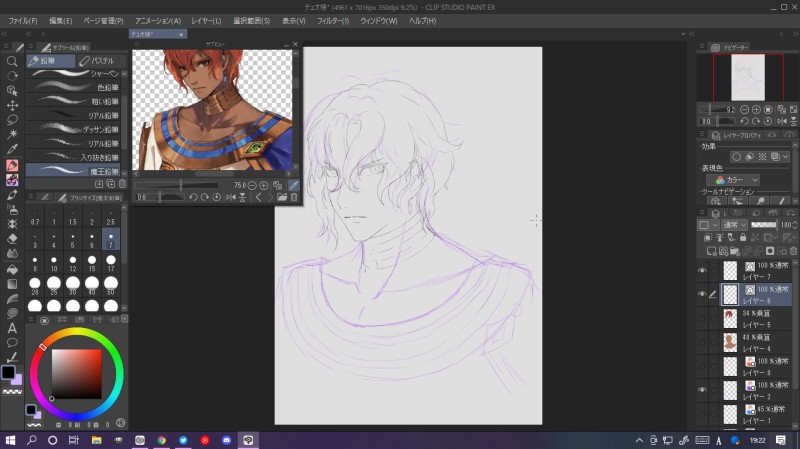Choose the デッサン鉛筆 brush
Screen dimensions: 800x449
pyautogui.click(x=73, y=129)
